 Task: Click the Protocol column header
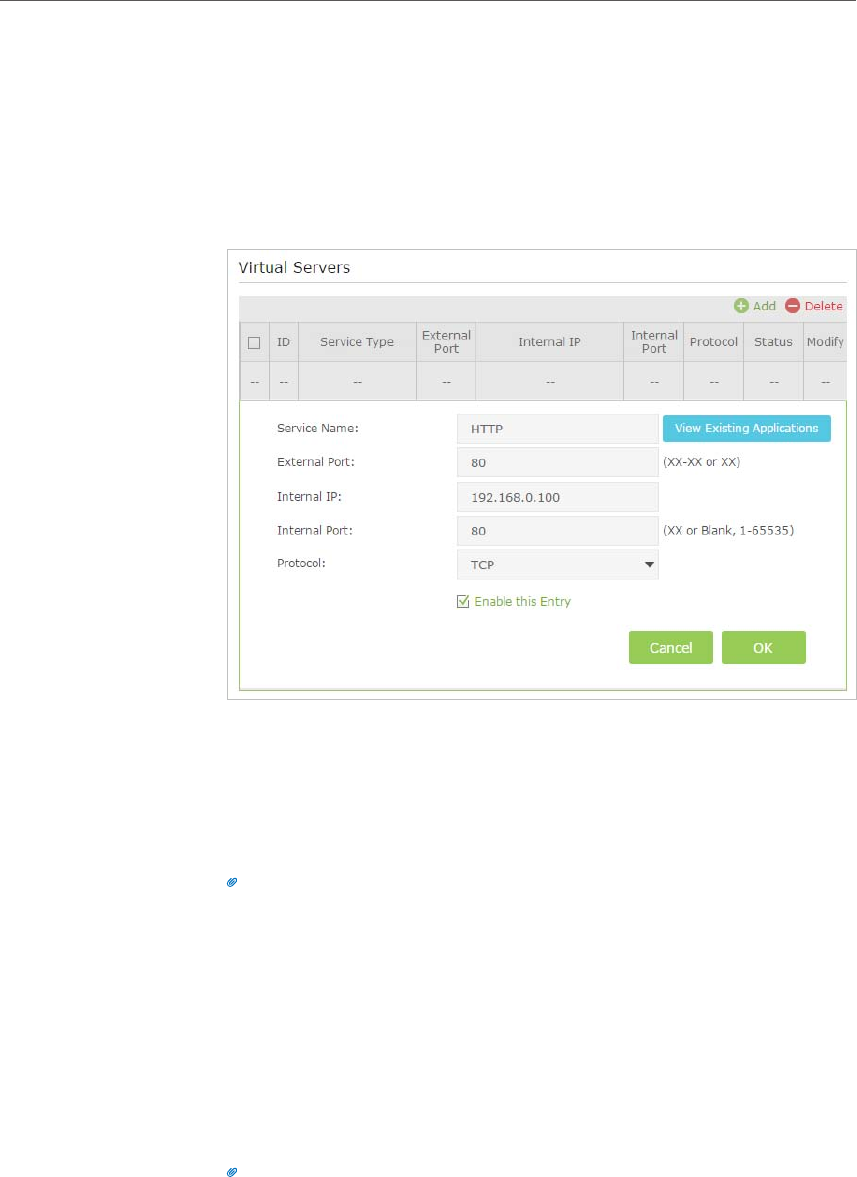(x=714, y=342)
